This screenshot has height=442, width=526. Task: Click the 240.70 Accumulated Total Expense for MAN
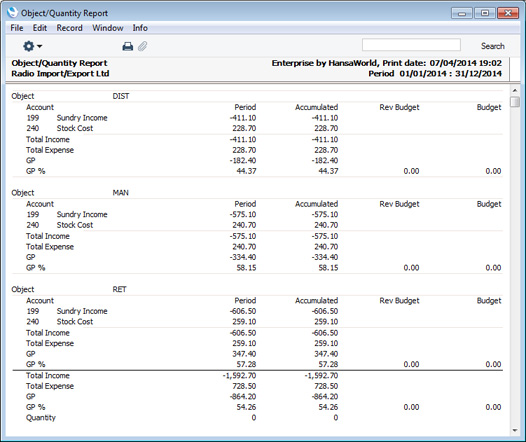(x=326, y=247)
